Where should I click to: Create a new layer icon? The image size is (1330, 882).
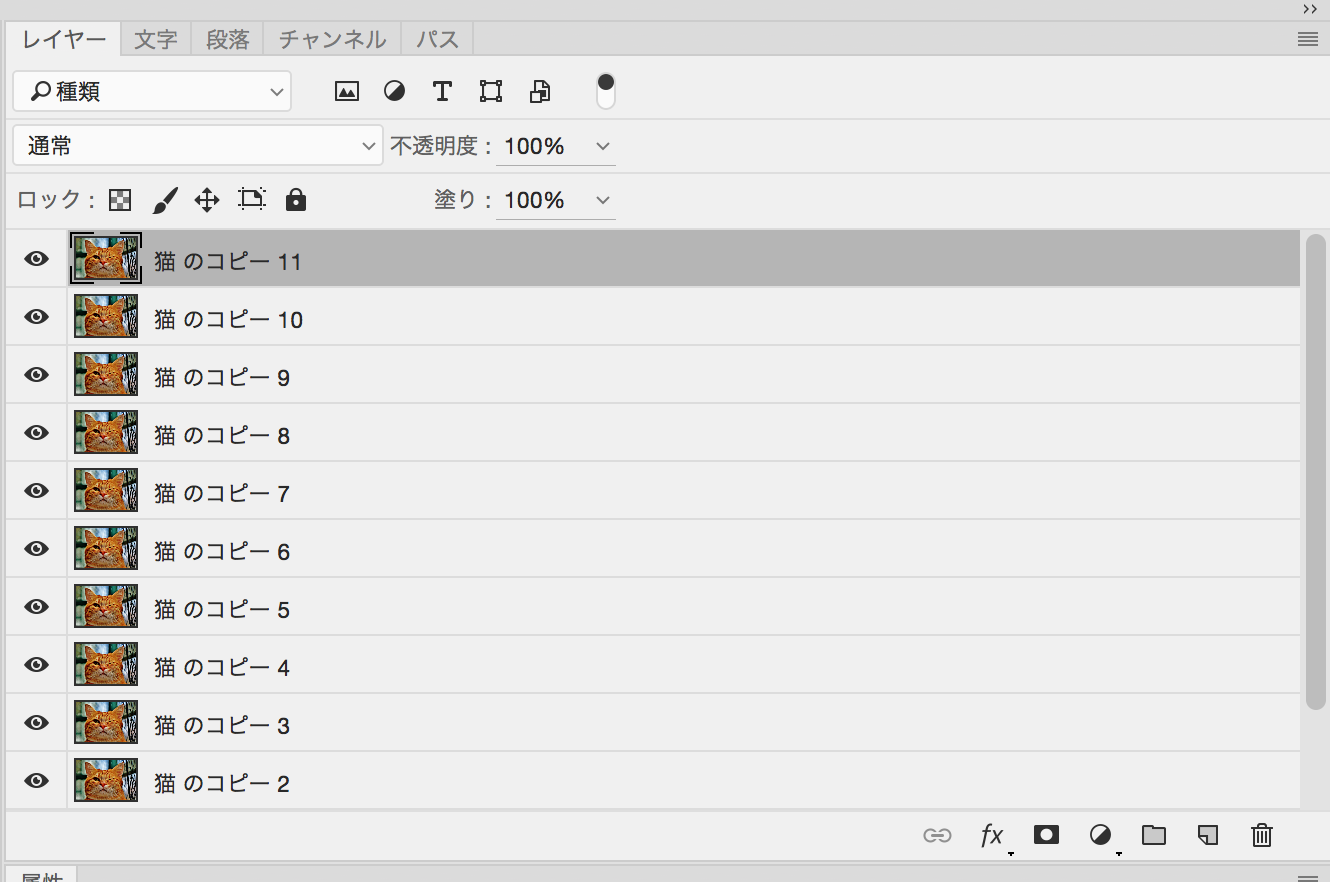click(1208, 835)
